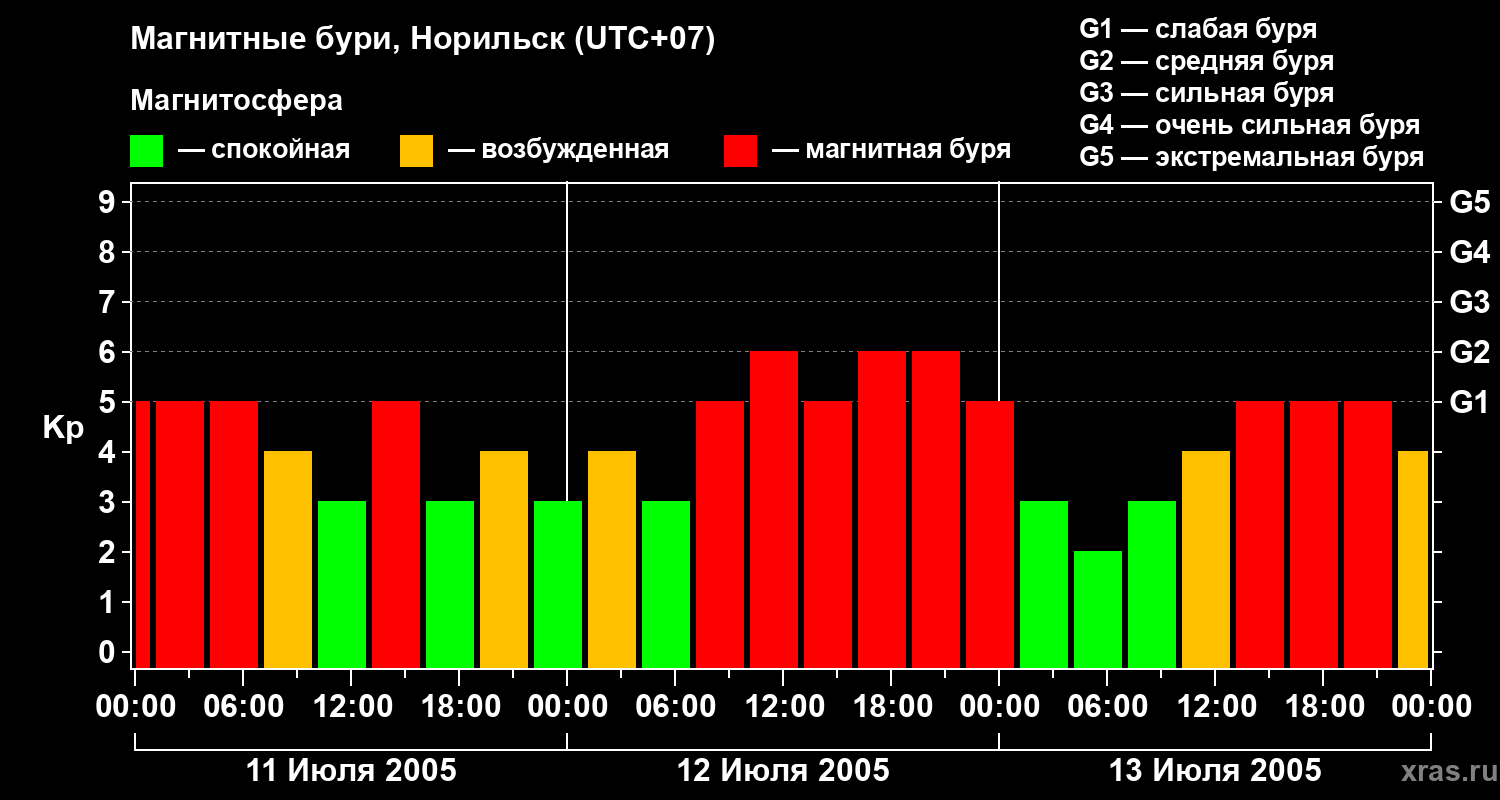Viewport: 1500px width, 800px height.
Task: Click the red 'магнитная буря' legend swatch
Action: [740, 151]
